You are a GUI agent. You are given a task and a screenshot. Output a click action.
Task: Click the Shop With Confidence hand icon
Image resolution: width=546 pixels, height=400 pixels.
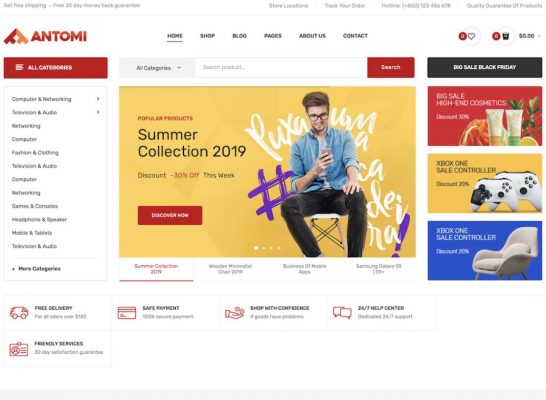(x=234, y=313)
